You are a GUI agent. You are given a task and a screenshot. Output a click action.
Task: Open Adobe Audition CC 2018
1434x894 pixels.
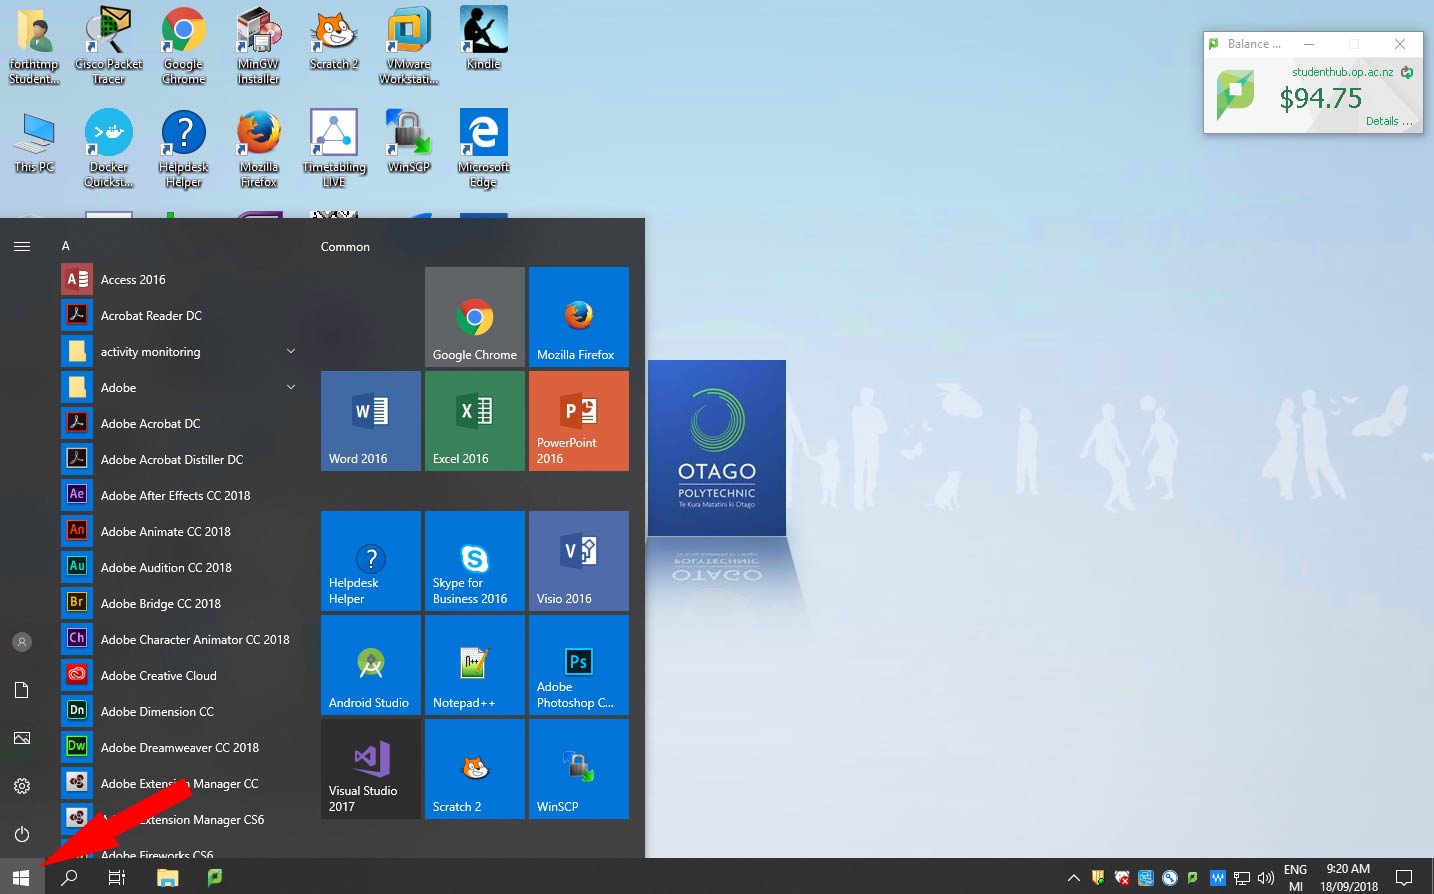pos(180,568)
